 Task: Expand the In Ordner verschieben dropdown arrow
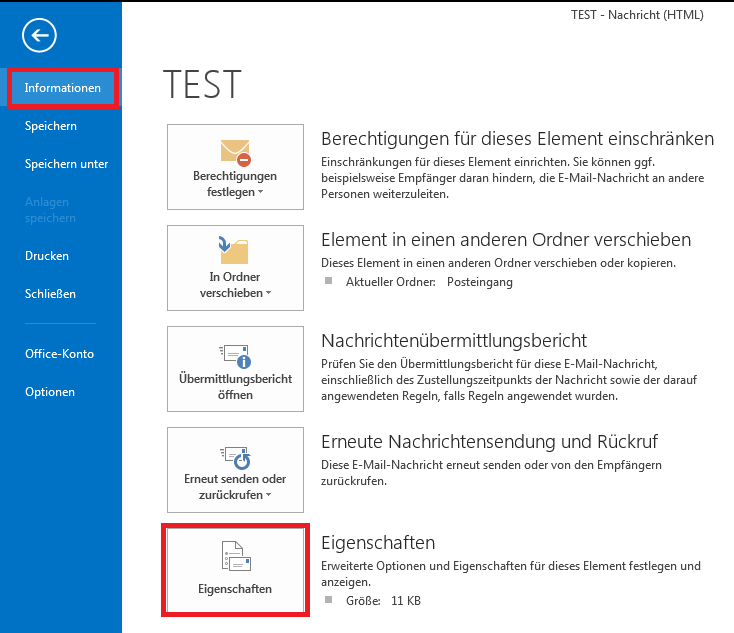[x=270, y=294]
